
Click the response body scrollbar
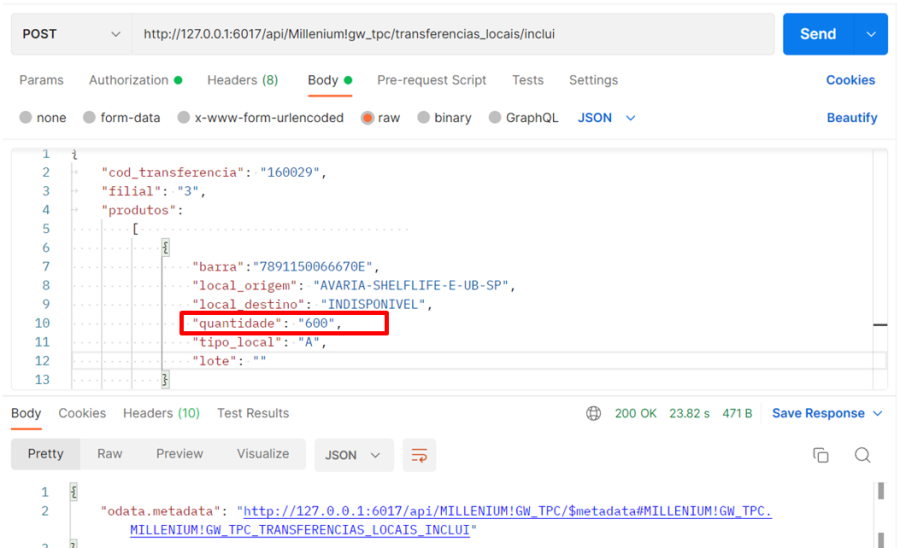pos(881,515)
